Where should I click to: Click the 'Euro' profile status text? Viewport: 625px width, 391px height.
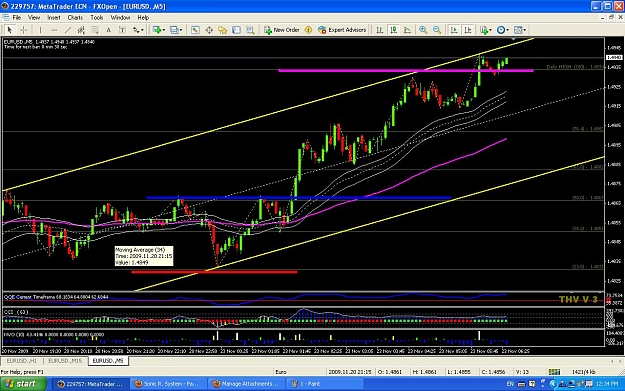click(281, 372)
